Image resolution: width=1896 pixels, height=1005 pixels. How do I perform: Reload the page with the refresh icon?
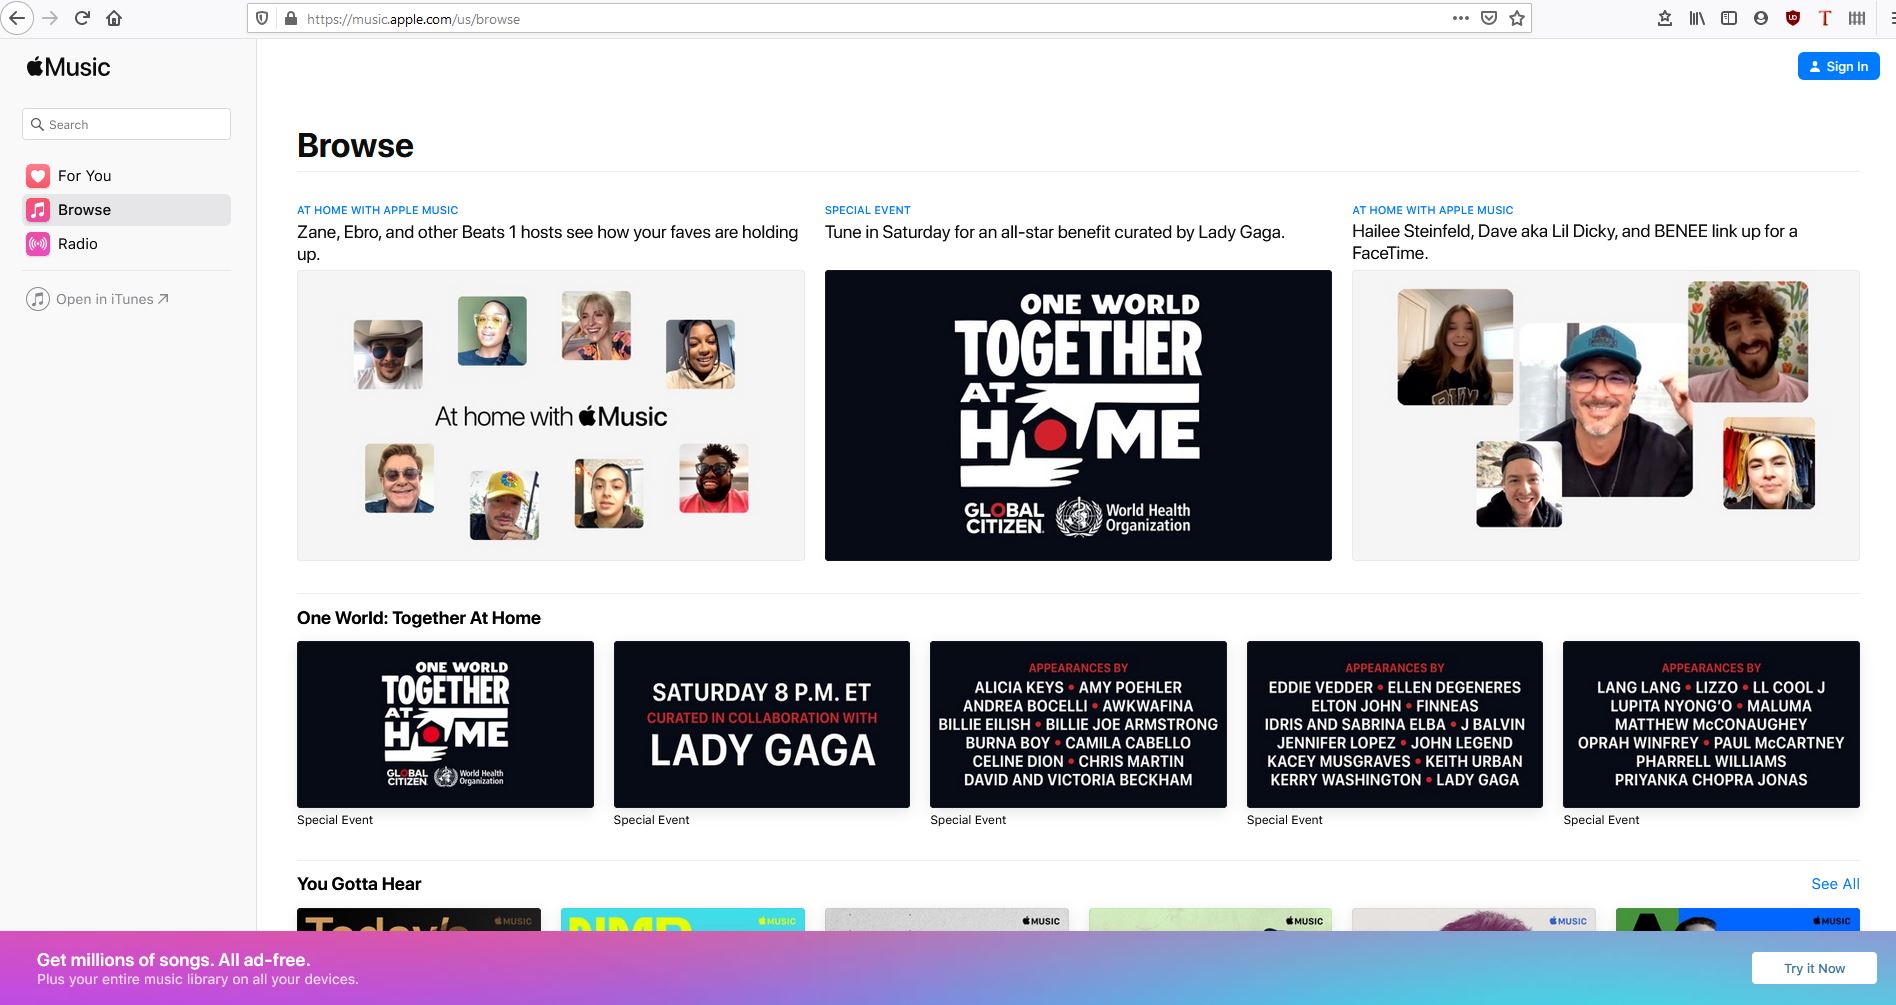(82, 18)
